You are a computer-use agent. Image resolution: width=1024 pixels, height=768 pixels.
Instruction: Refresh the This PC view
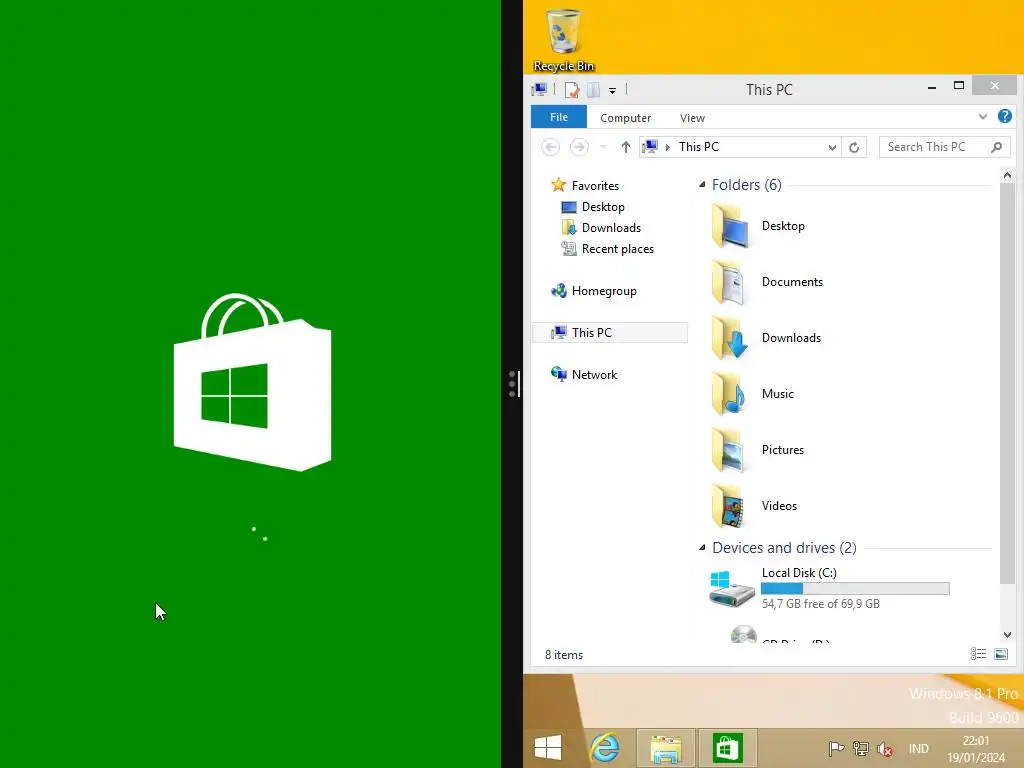coord(854,147)
